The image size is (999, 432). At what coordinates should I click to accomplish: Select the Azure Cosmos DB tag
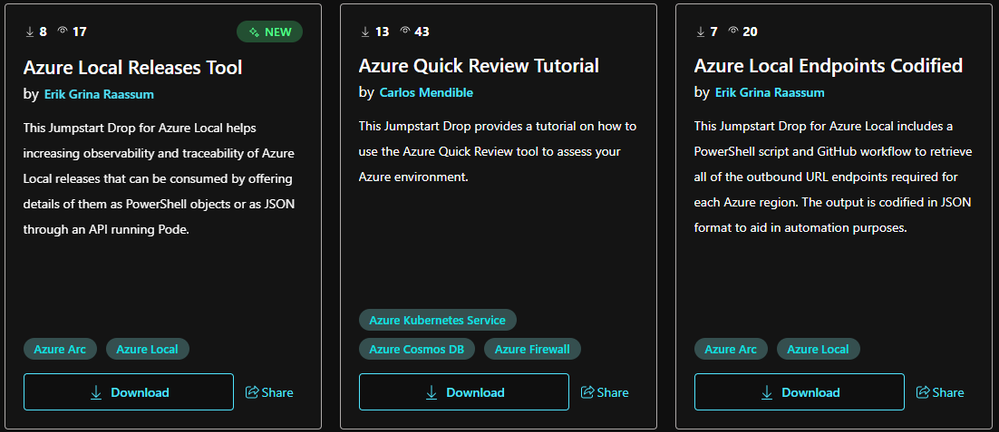click(417, 349)
